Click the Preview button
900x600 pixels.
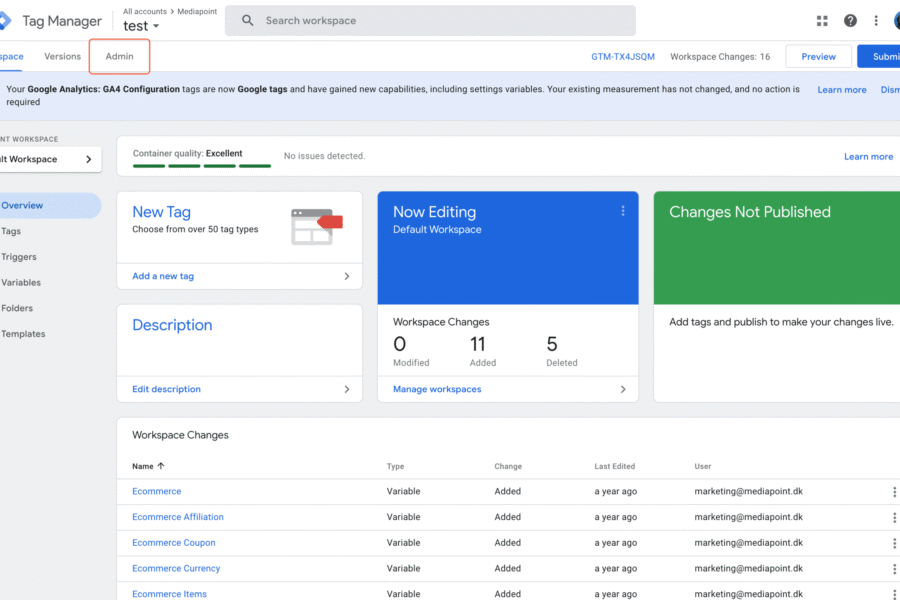pyautogui.click(x=818, y=56)
